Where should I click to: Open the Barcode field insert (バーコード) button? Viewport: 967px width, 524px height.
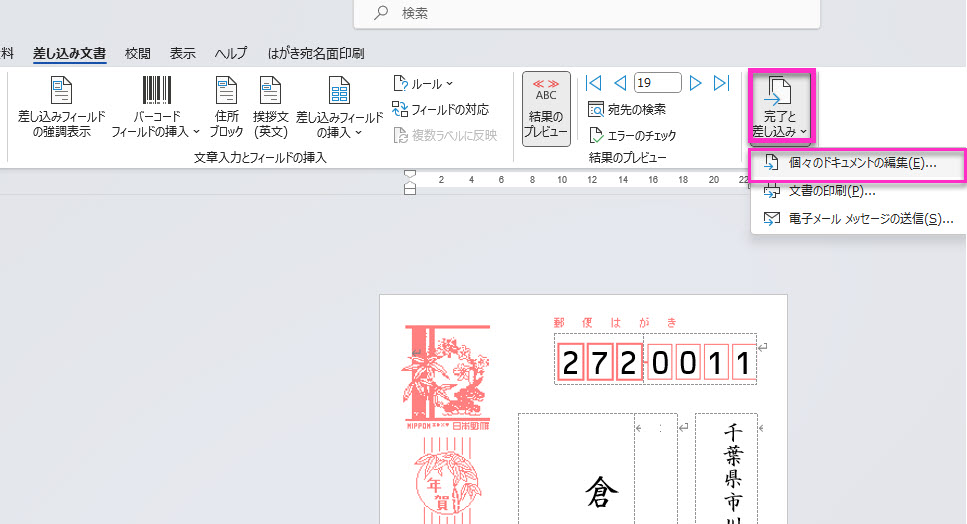156,107
